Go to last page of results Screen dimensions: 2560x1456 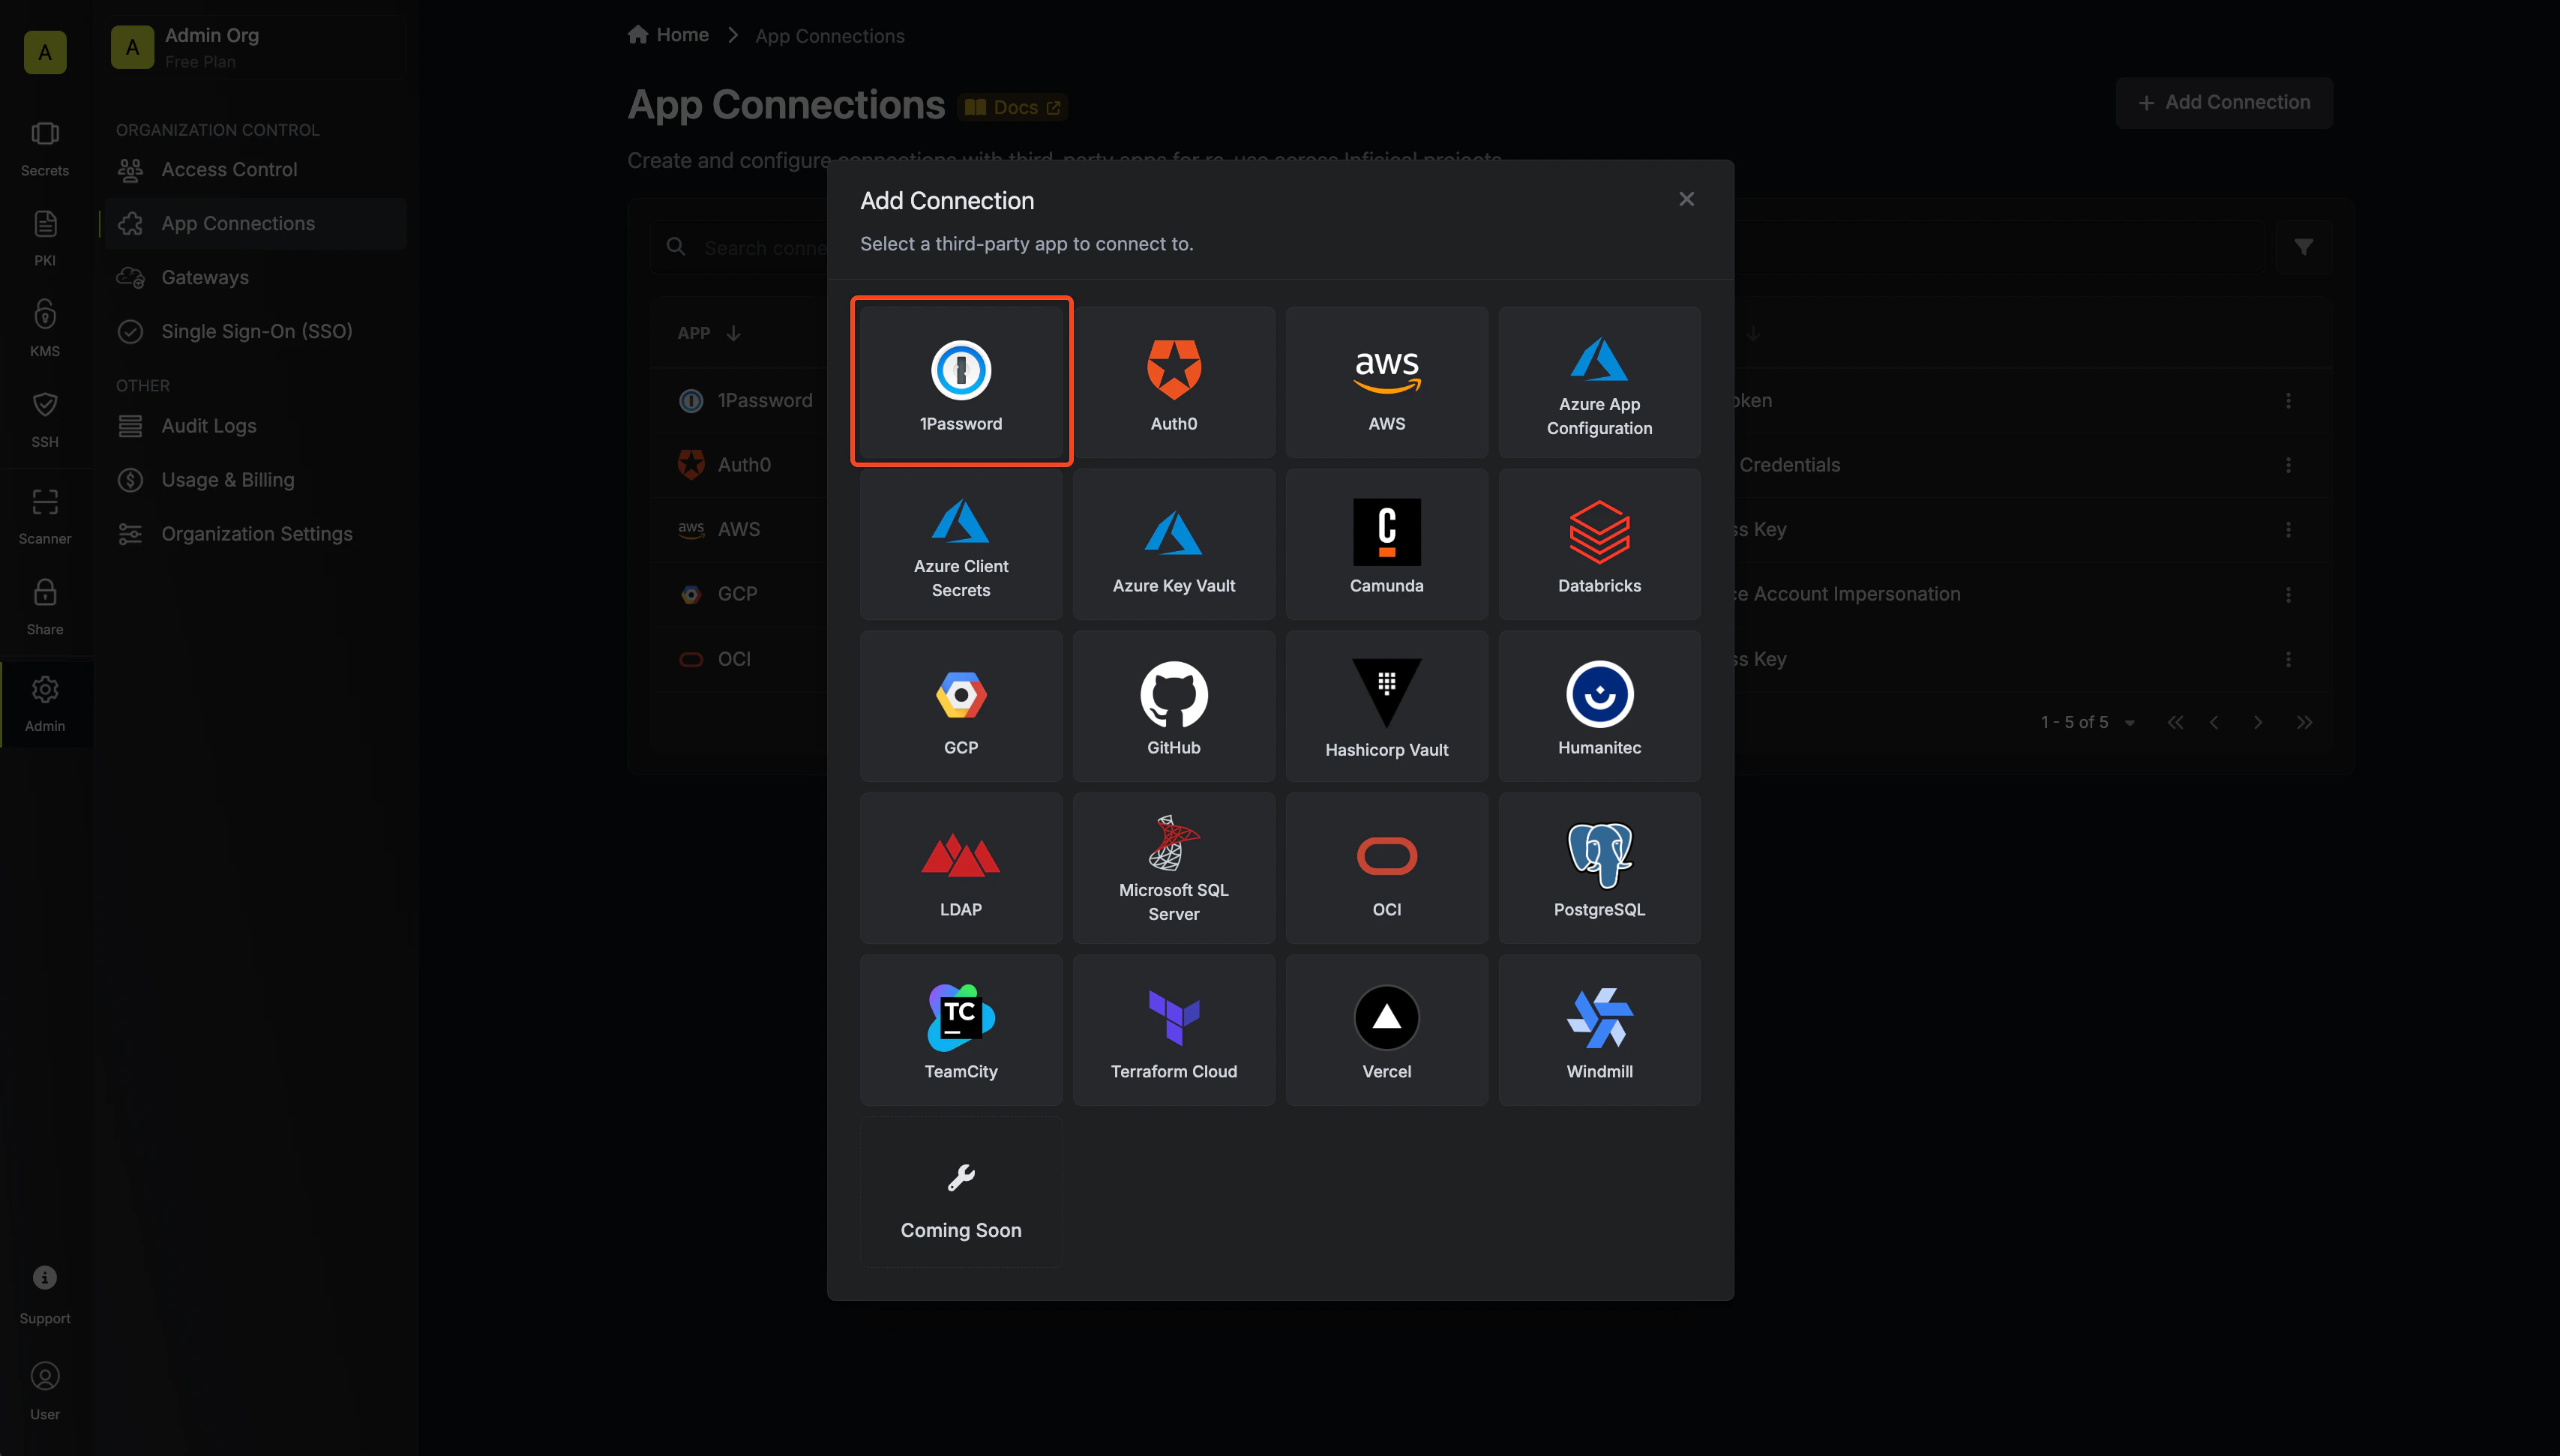click(x=2304, y=722)
